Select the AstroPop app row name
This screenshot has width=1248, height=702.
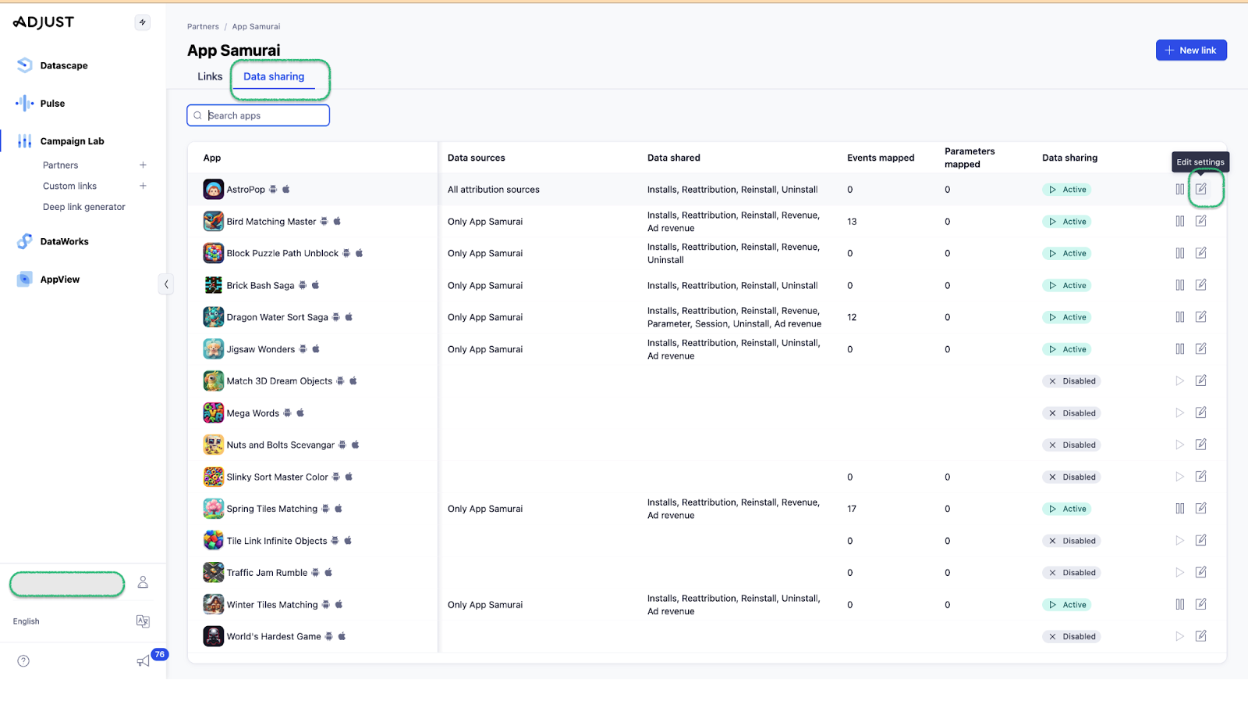pyautogui.click(x=246, y=189)
